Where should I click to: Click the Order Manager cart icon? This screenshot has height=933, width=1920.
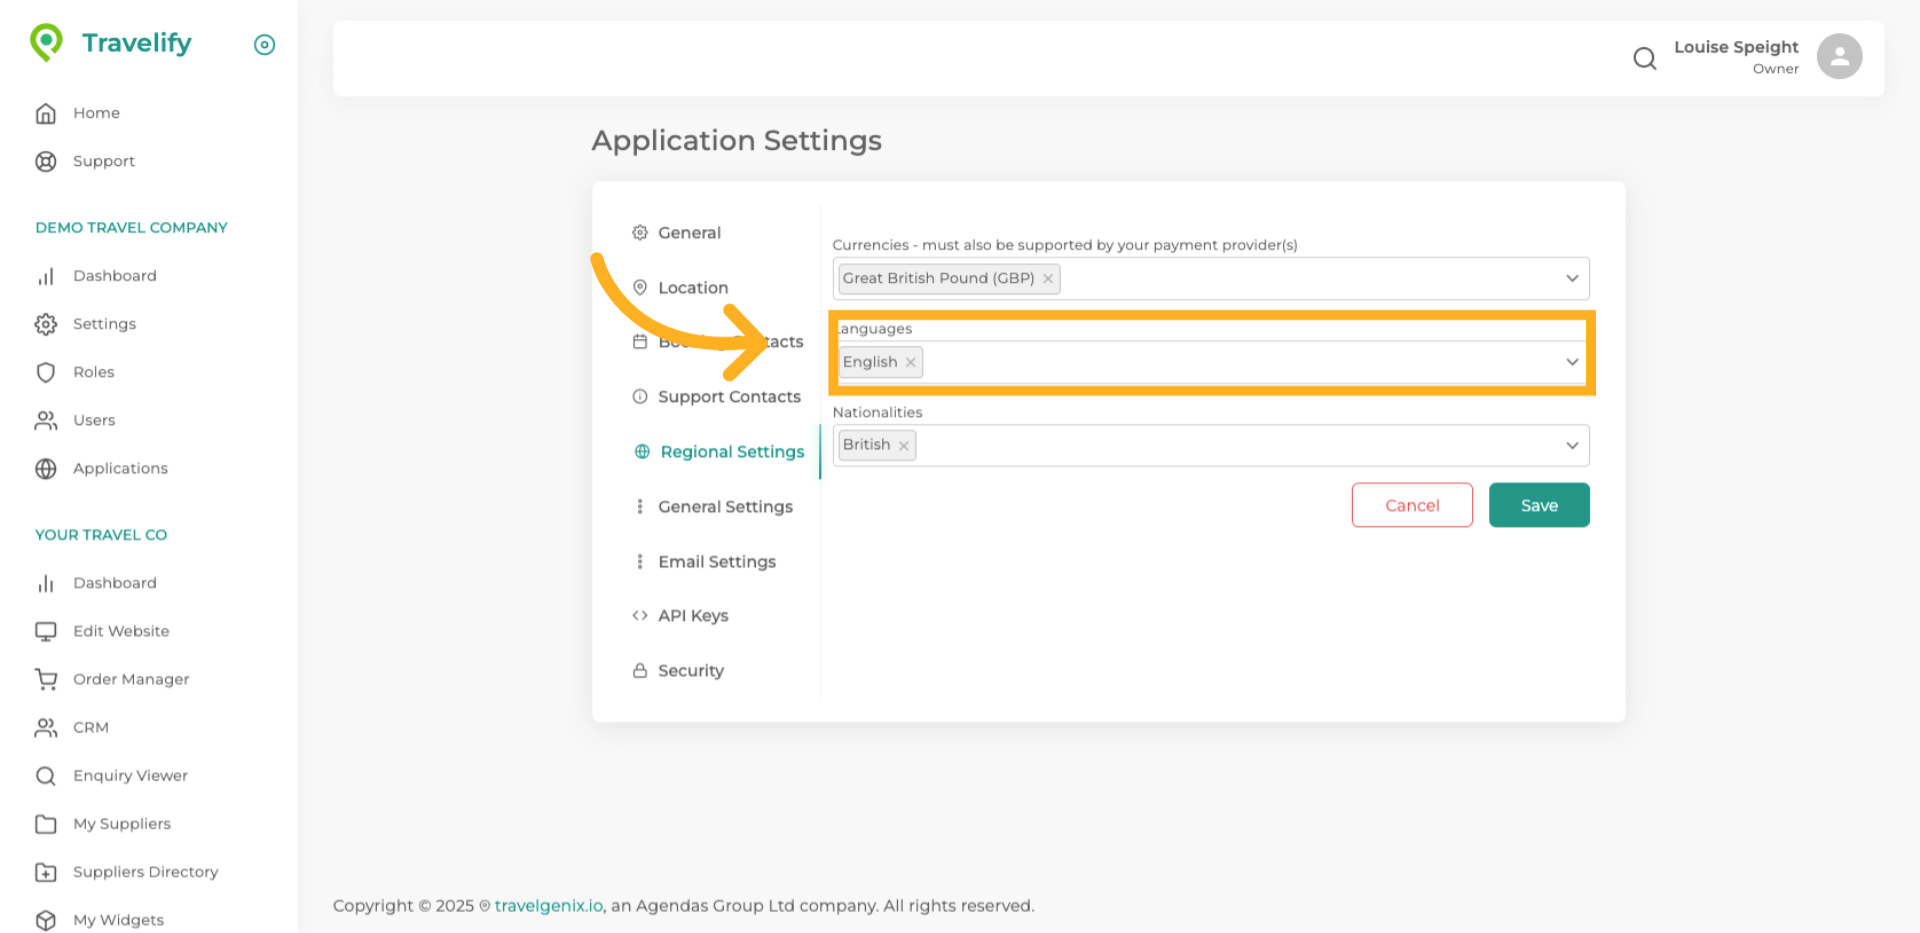pyautogui.click(x=46, y=680)
